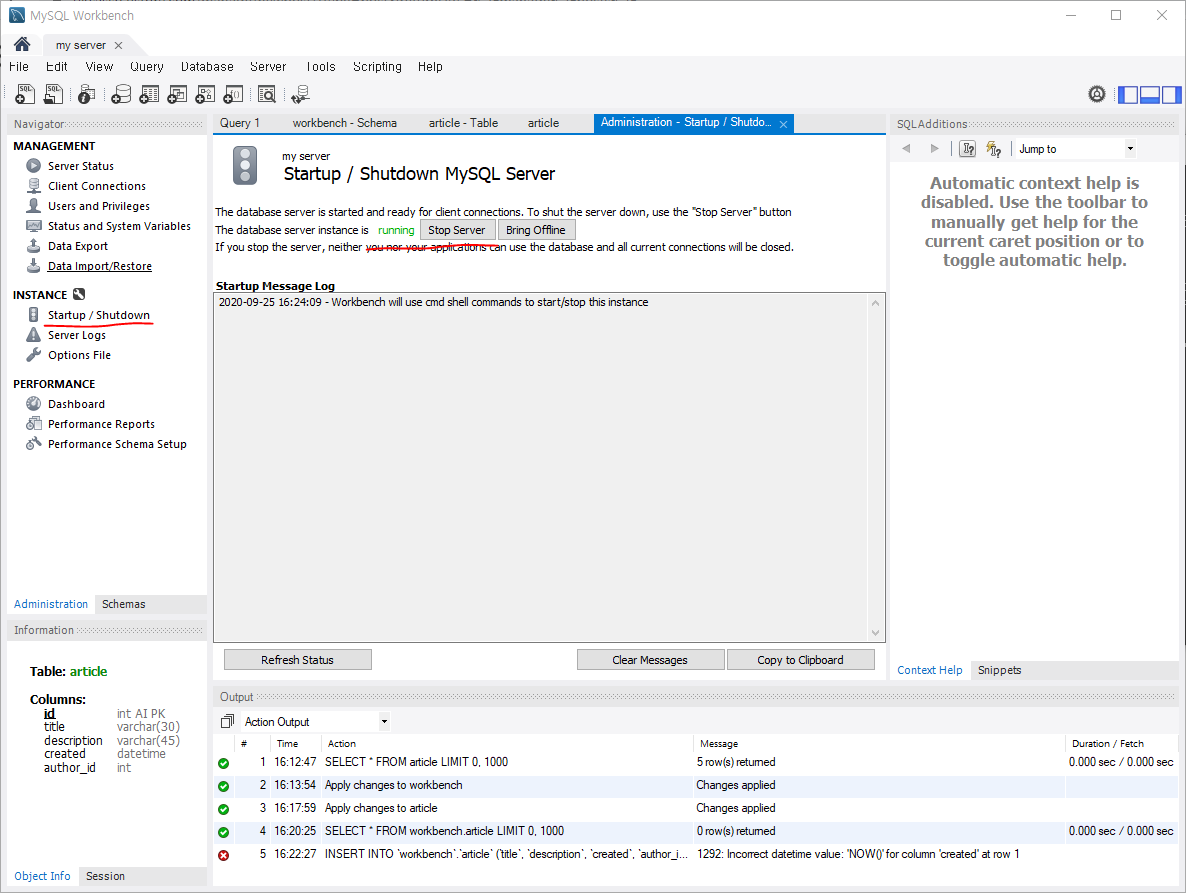Create new stored procedure toolbar icon
This screenshot has height=893, width=1186.
coord(205,95)
